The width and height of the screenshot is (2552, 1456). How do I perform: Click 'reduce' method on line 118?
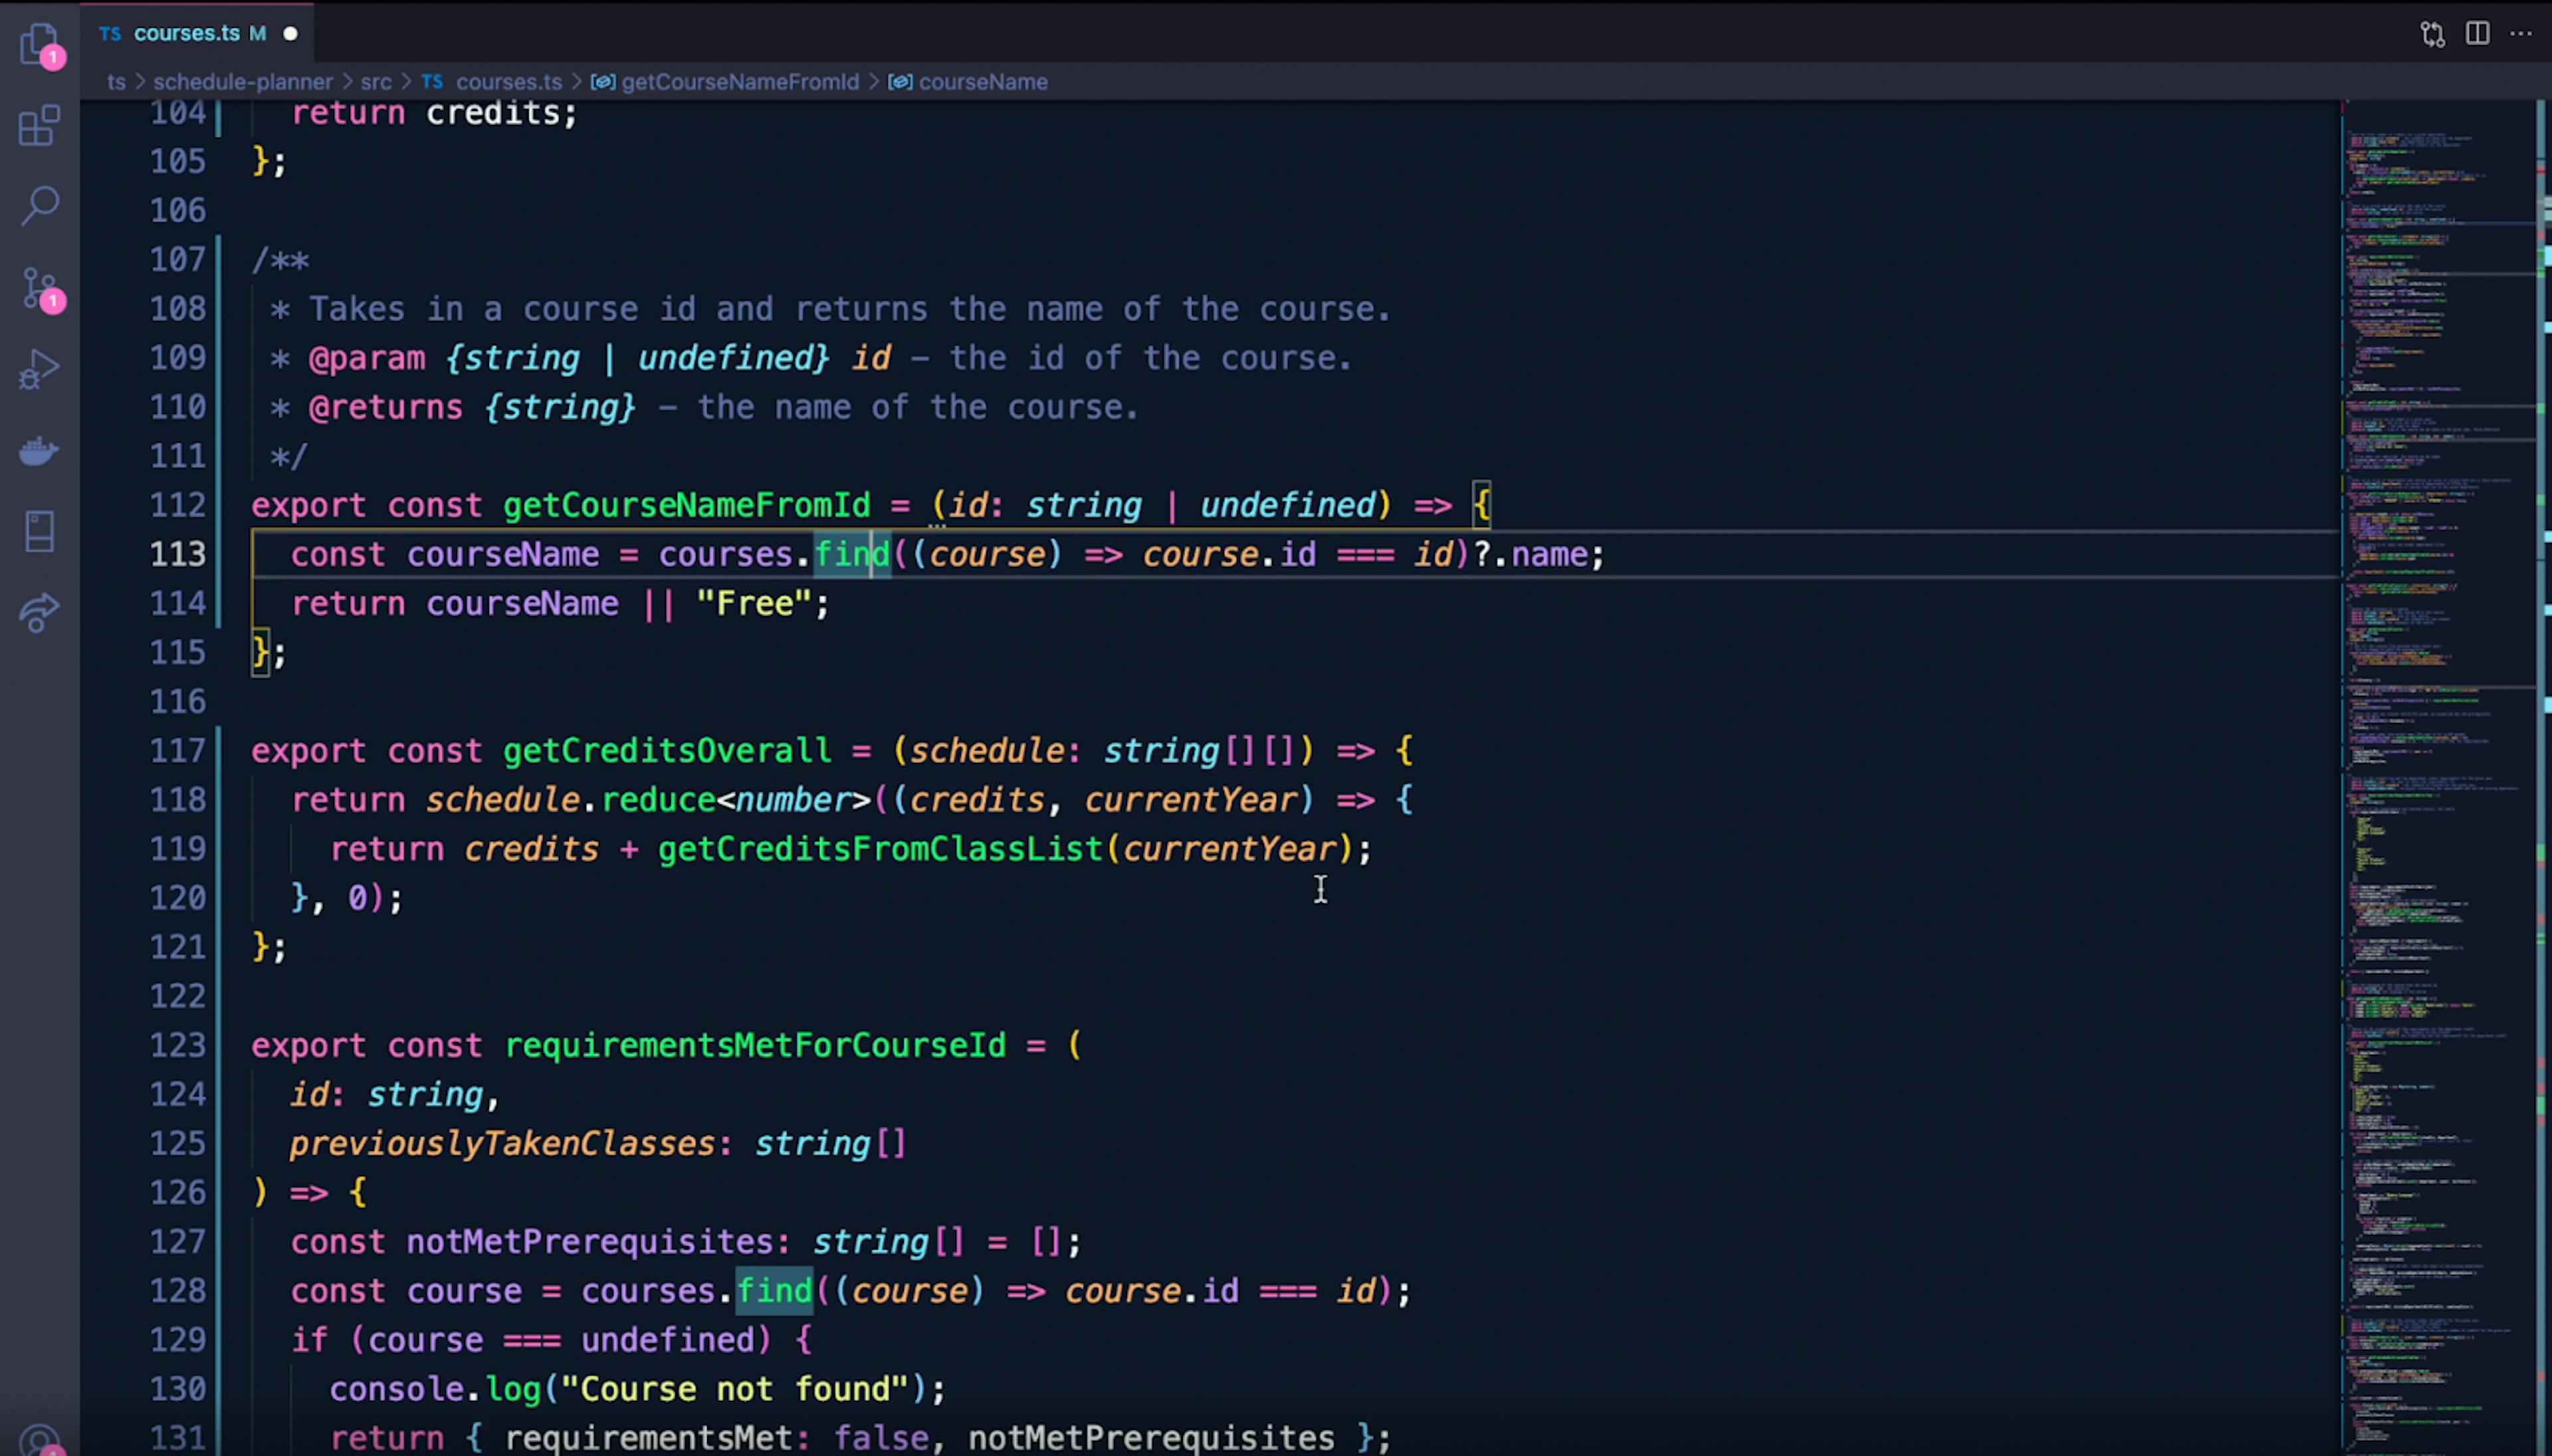click(658, 800)
